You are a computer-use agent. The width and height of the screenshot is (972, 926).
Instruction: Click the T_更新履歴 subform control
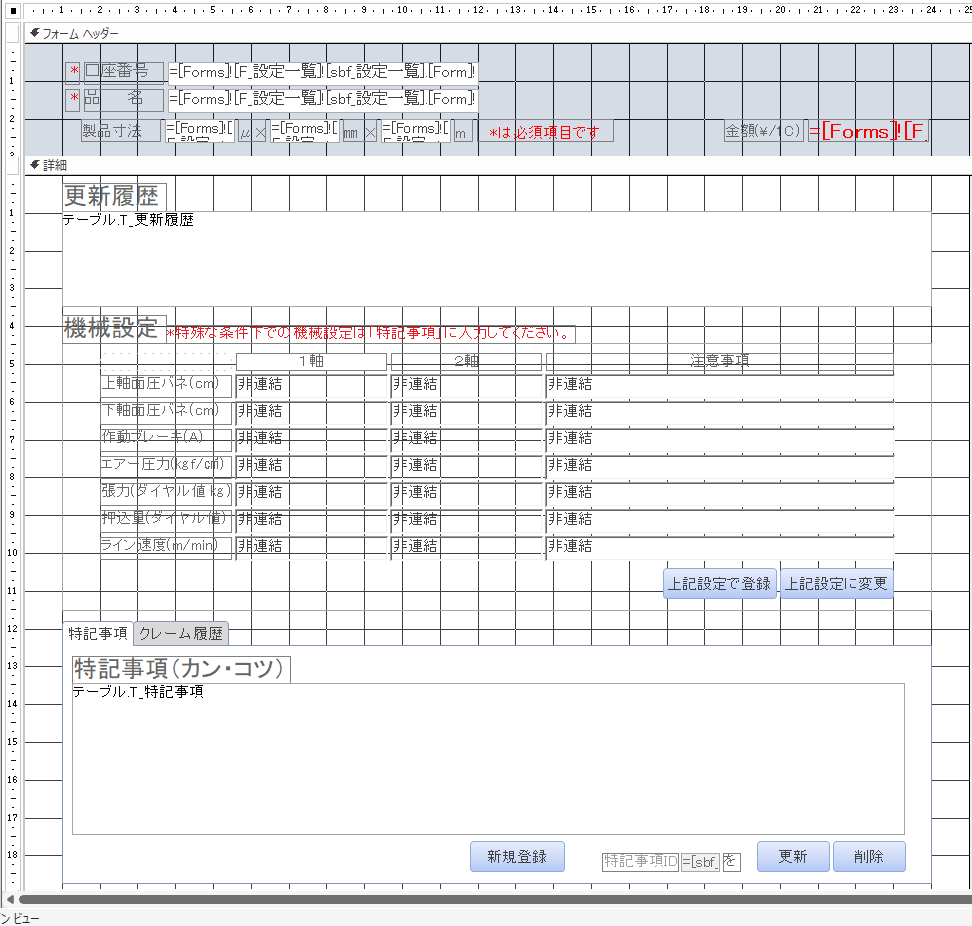[x=496, y=260]
